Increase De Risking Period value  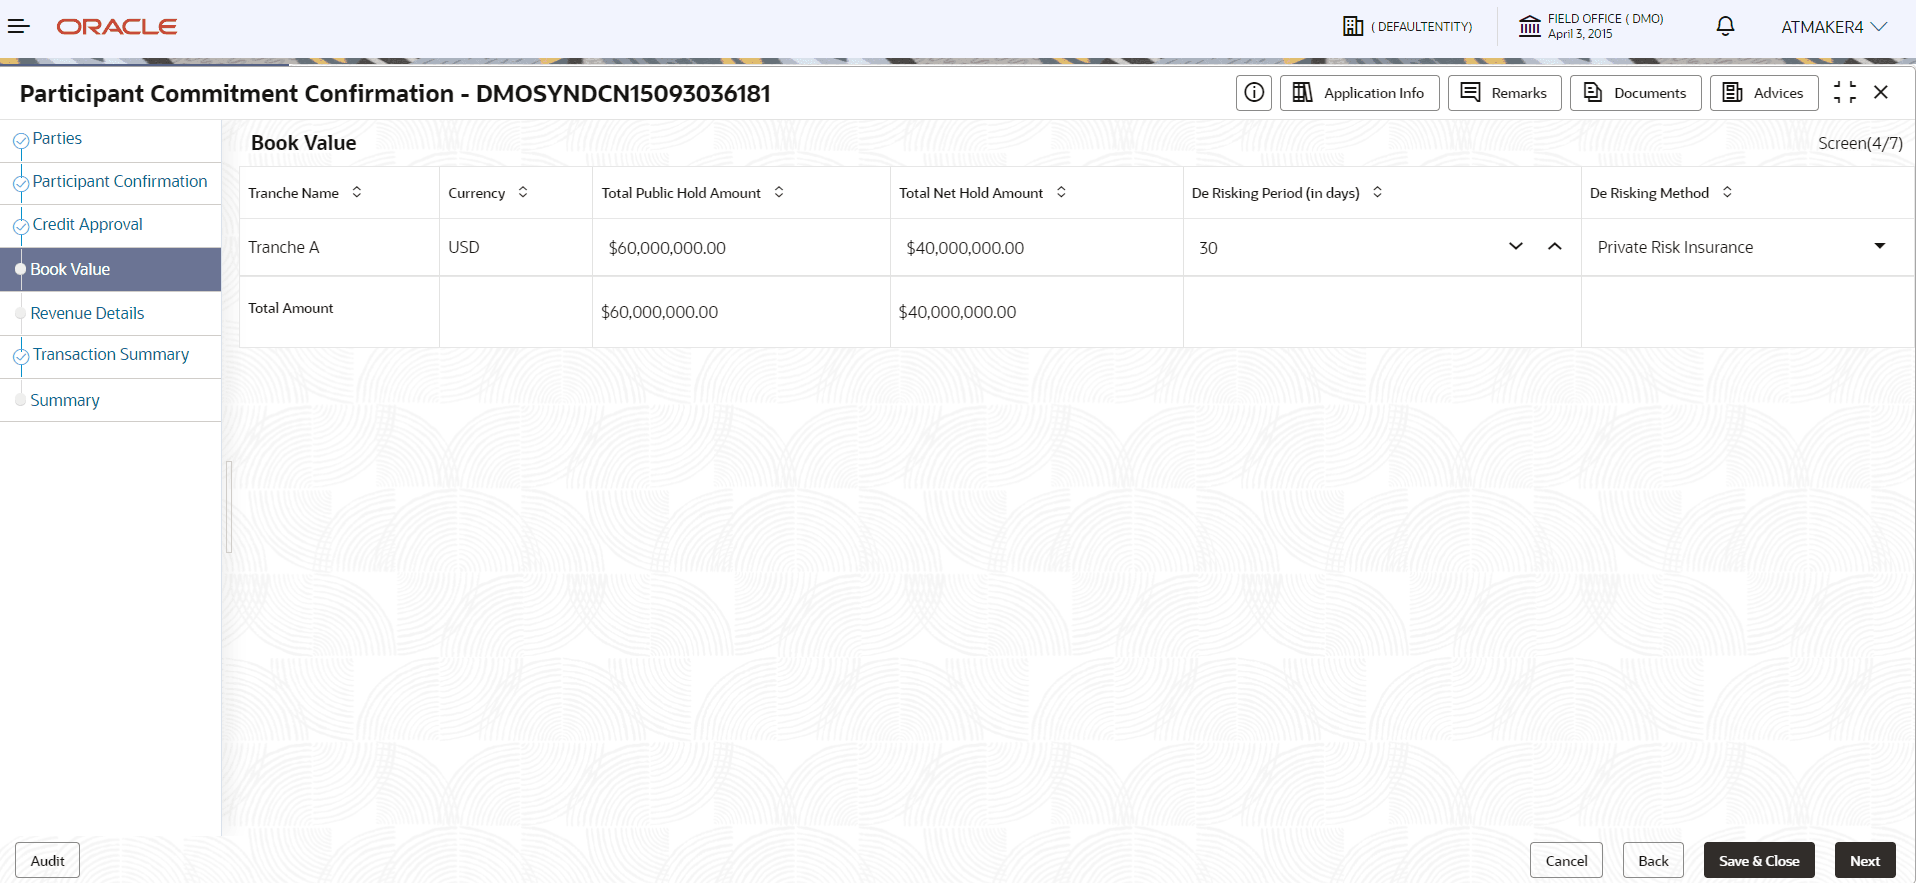pos(1555,246)
